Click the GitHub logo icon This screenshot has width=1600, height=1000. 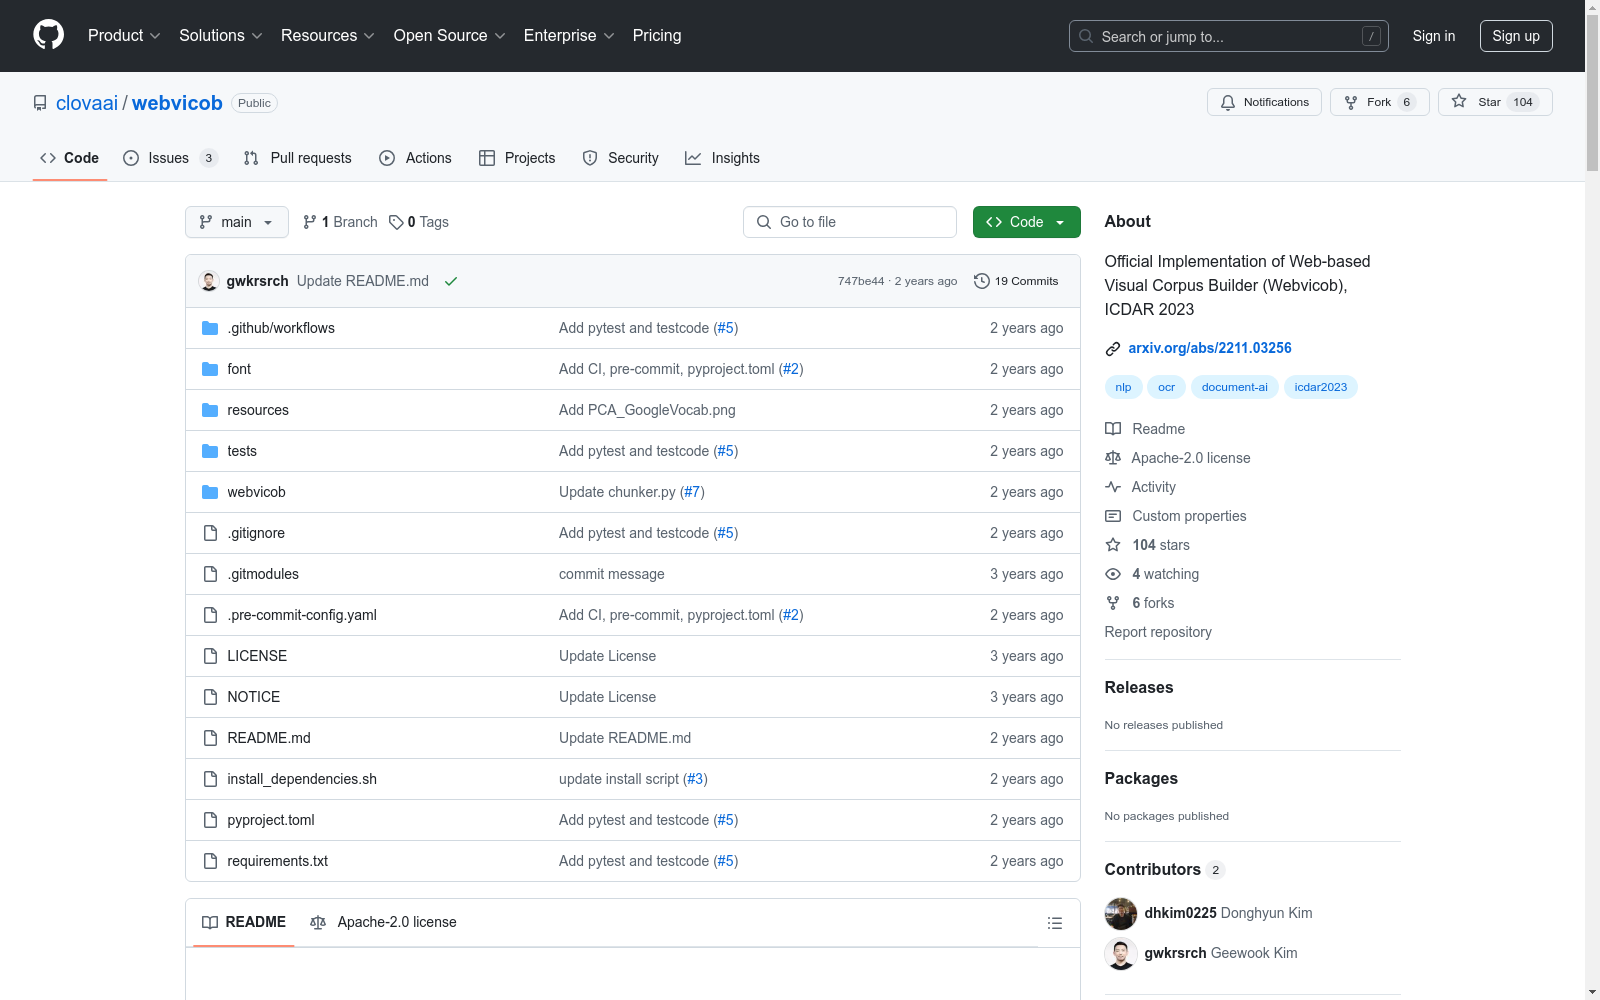click(48, 35)
